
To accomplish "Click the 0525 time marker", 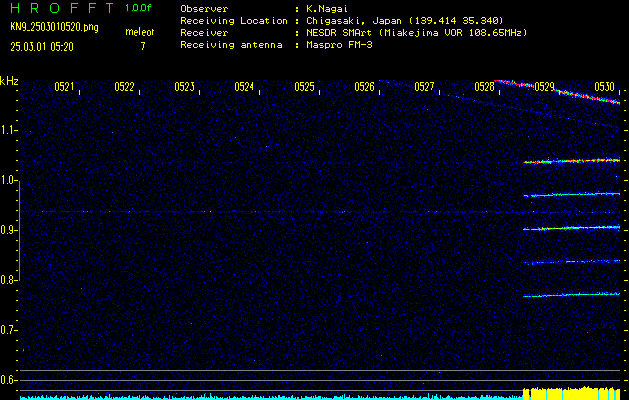I will coord(304,87).
